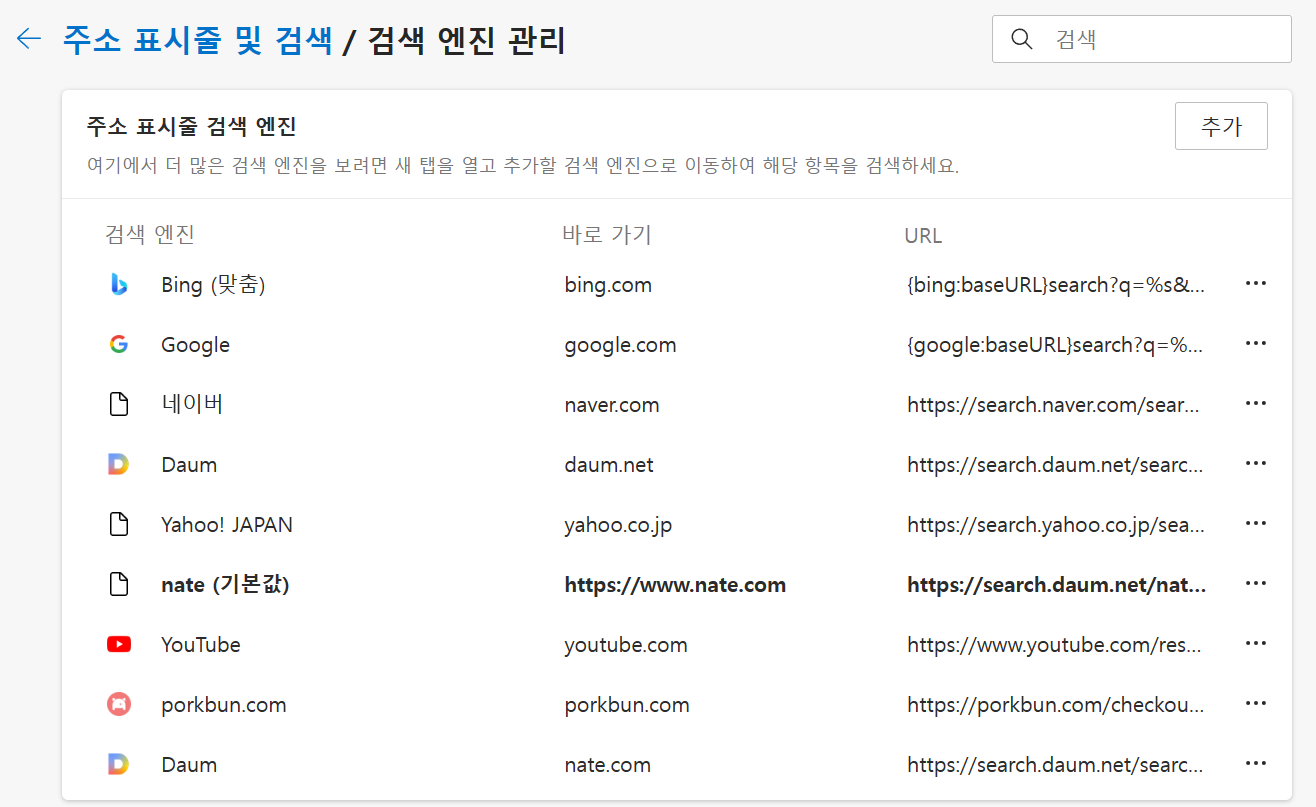Click Daum icon in daum.net row
This screenshot has width=1316, height=807.
pos(119,465)
